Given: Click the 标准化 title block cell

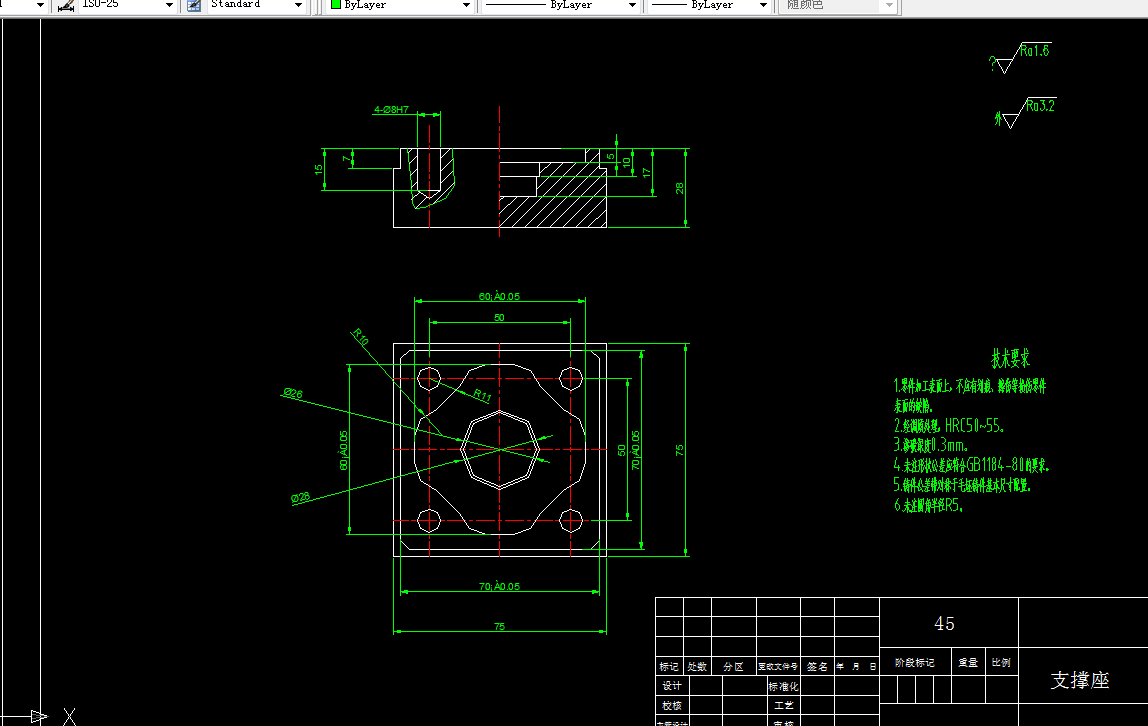Looking at the screenshot, I should tap(783, 686).
